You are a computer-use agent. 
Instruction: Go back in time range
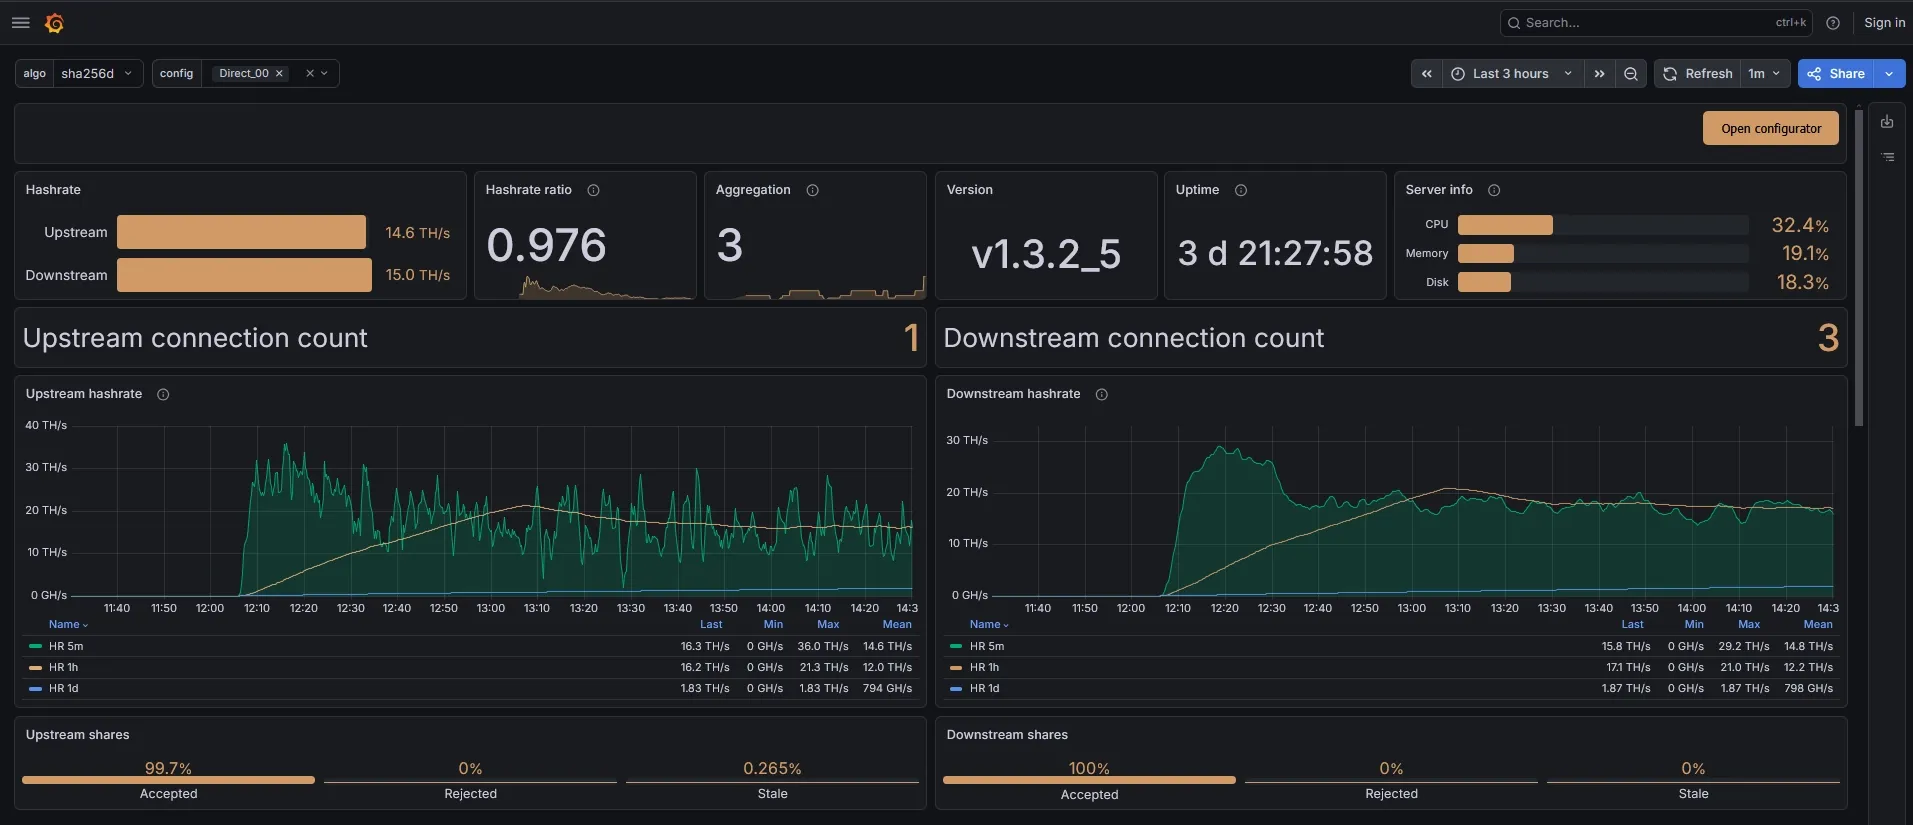point(1427,73)
